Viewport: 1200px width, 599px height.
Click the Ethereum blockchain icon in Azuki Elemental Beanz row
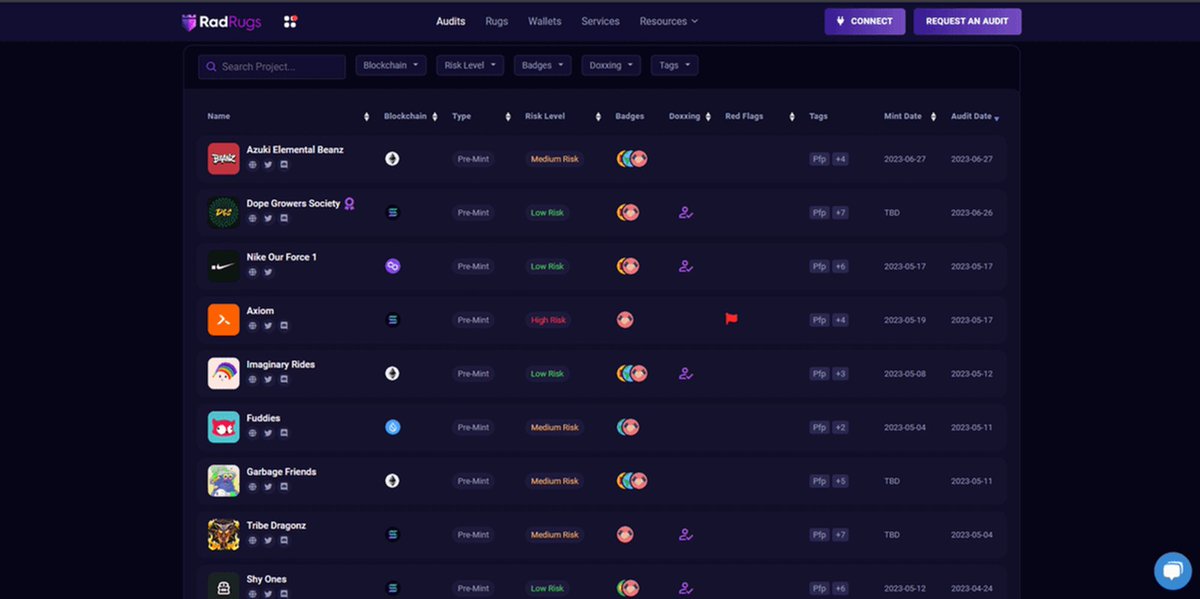(393, 158)
